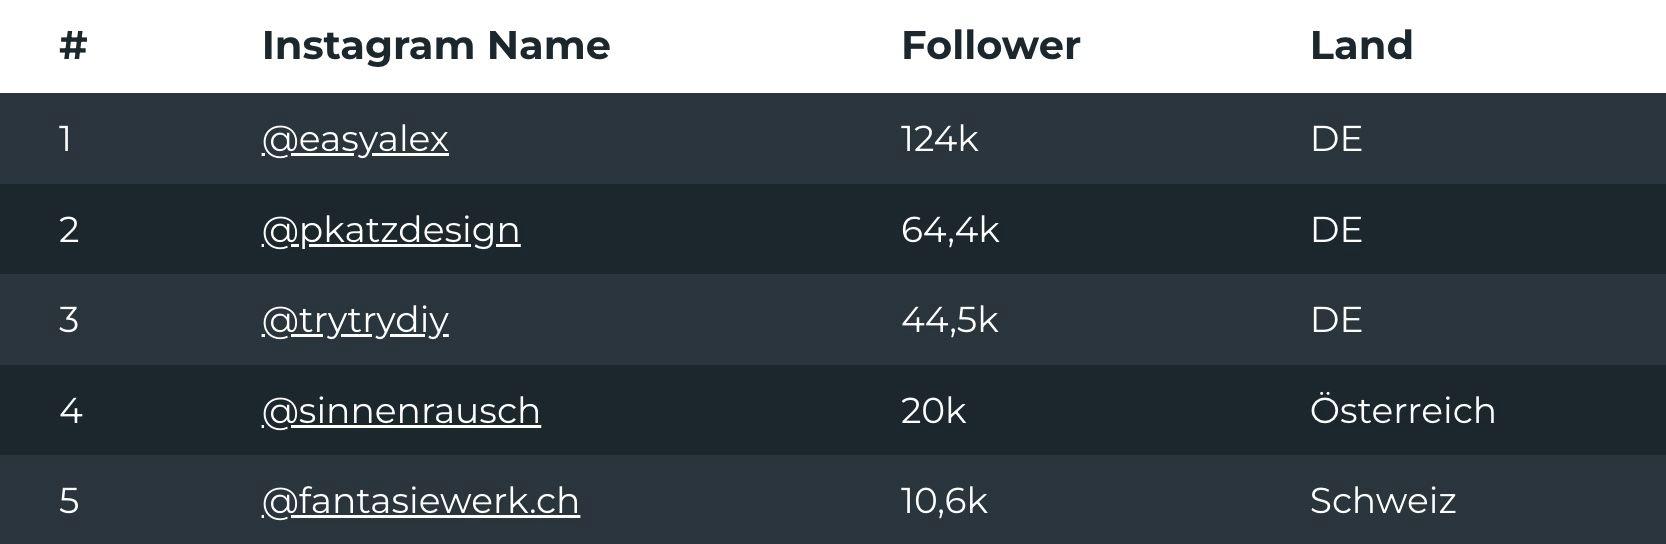Select the 124k follower cell
This screenshot has height=544, width=1666.
point(939,139)
